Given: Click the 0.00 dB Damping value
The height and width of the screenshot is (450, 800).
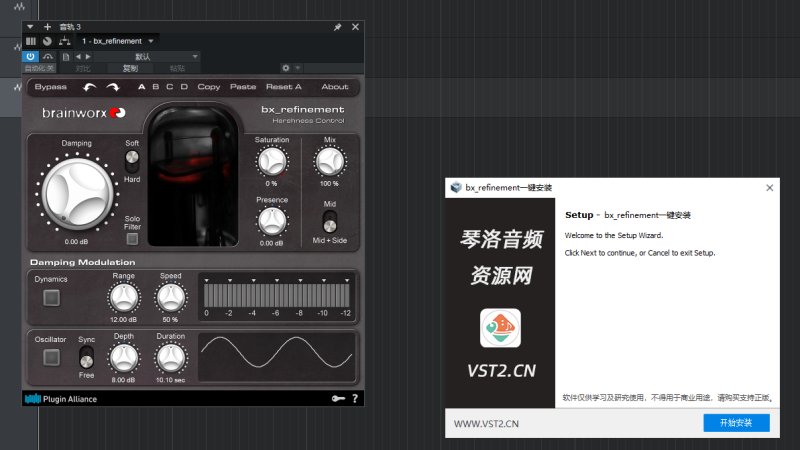Looking at the screenshot, I should [x=76, y=242].
